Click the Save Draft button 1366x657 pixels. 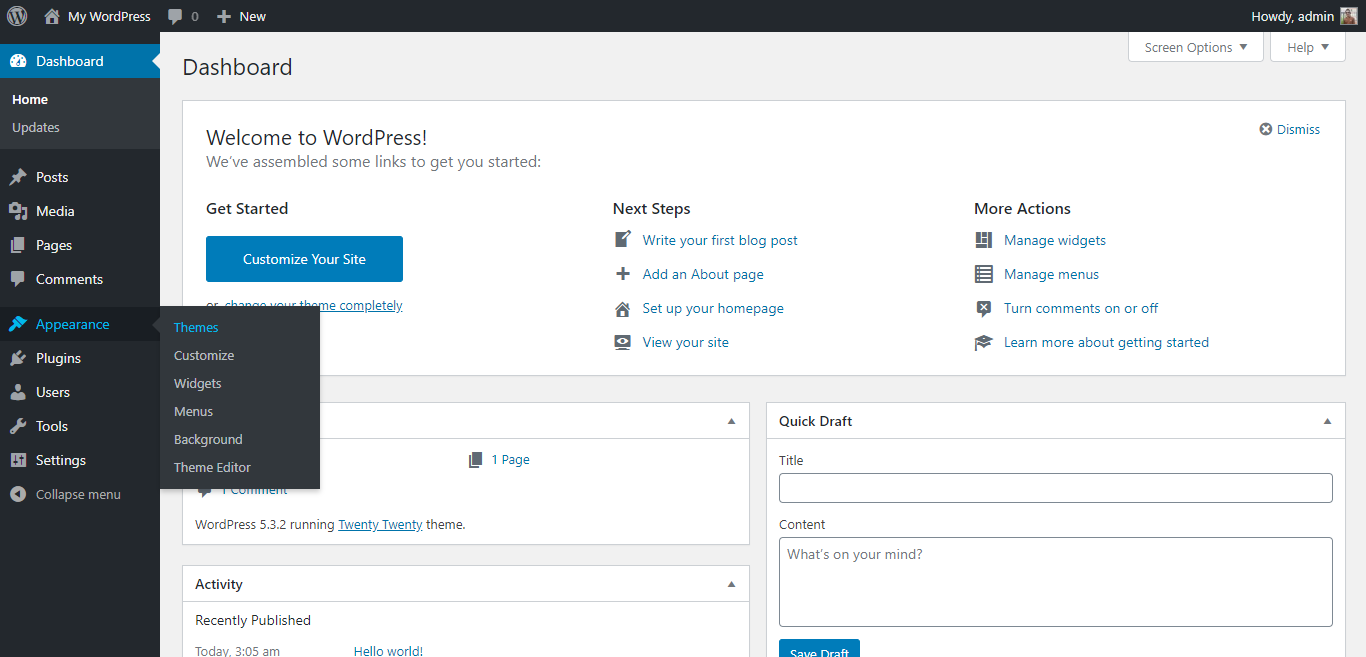(819, 648)
